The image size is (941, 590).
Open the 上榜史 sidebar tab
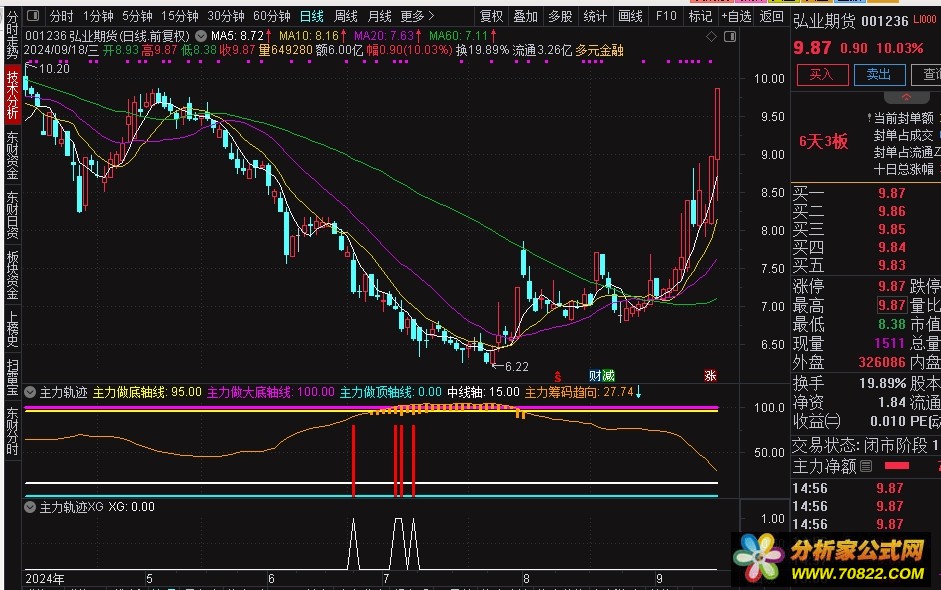pyautogui.click(x=12, y=329)
